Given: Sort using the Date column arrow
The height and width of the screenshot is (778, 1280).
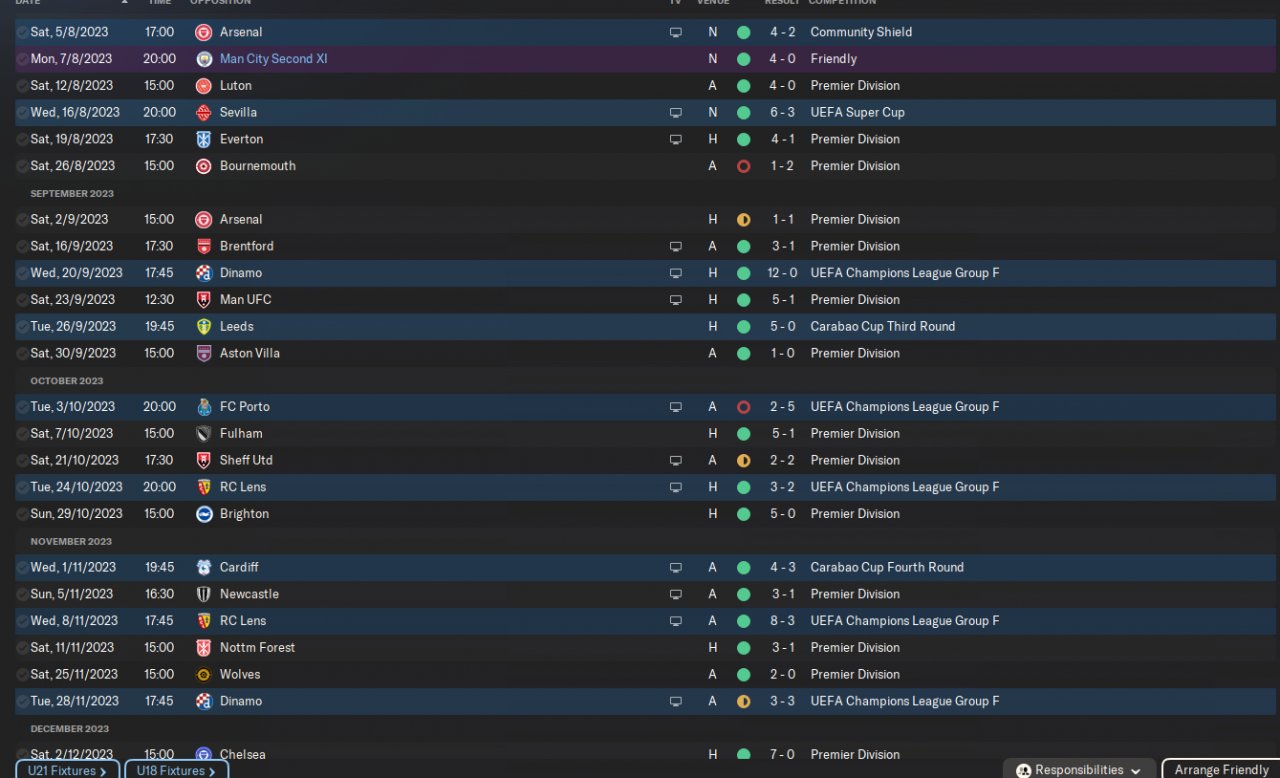Looking at the screenshot, I should pos(125,2).
